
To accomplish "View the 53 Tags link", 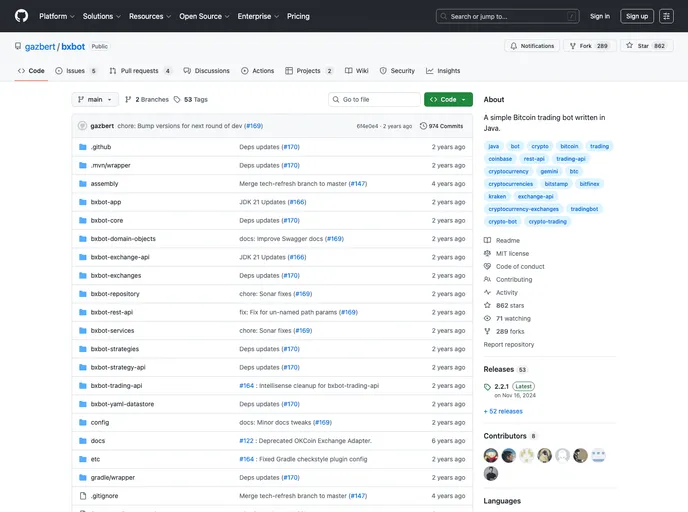I will coord(190,100).
